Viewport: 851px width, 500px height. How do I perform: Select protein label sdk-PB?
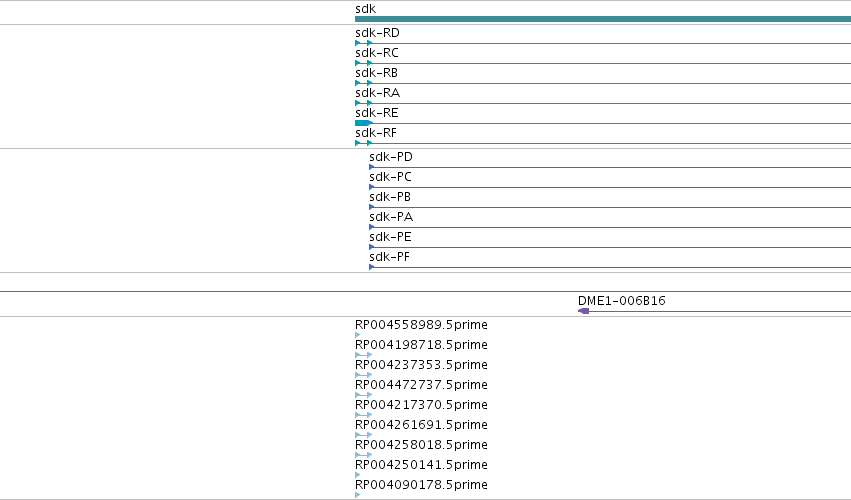coord(390,197)
